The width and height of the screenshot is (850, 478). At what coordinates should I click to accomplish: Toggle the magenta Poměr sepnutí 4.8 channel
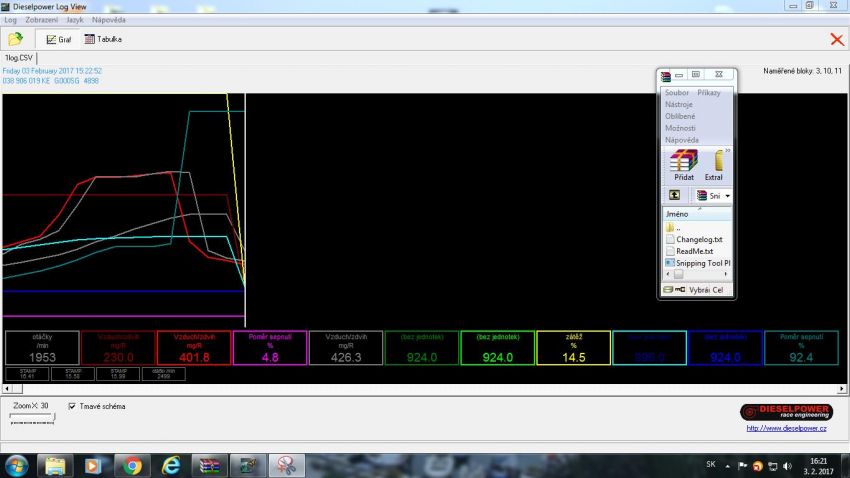pyautogui.click(x=270, y=348)
